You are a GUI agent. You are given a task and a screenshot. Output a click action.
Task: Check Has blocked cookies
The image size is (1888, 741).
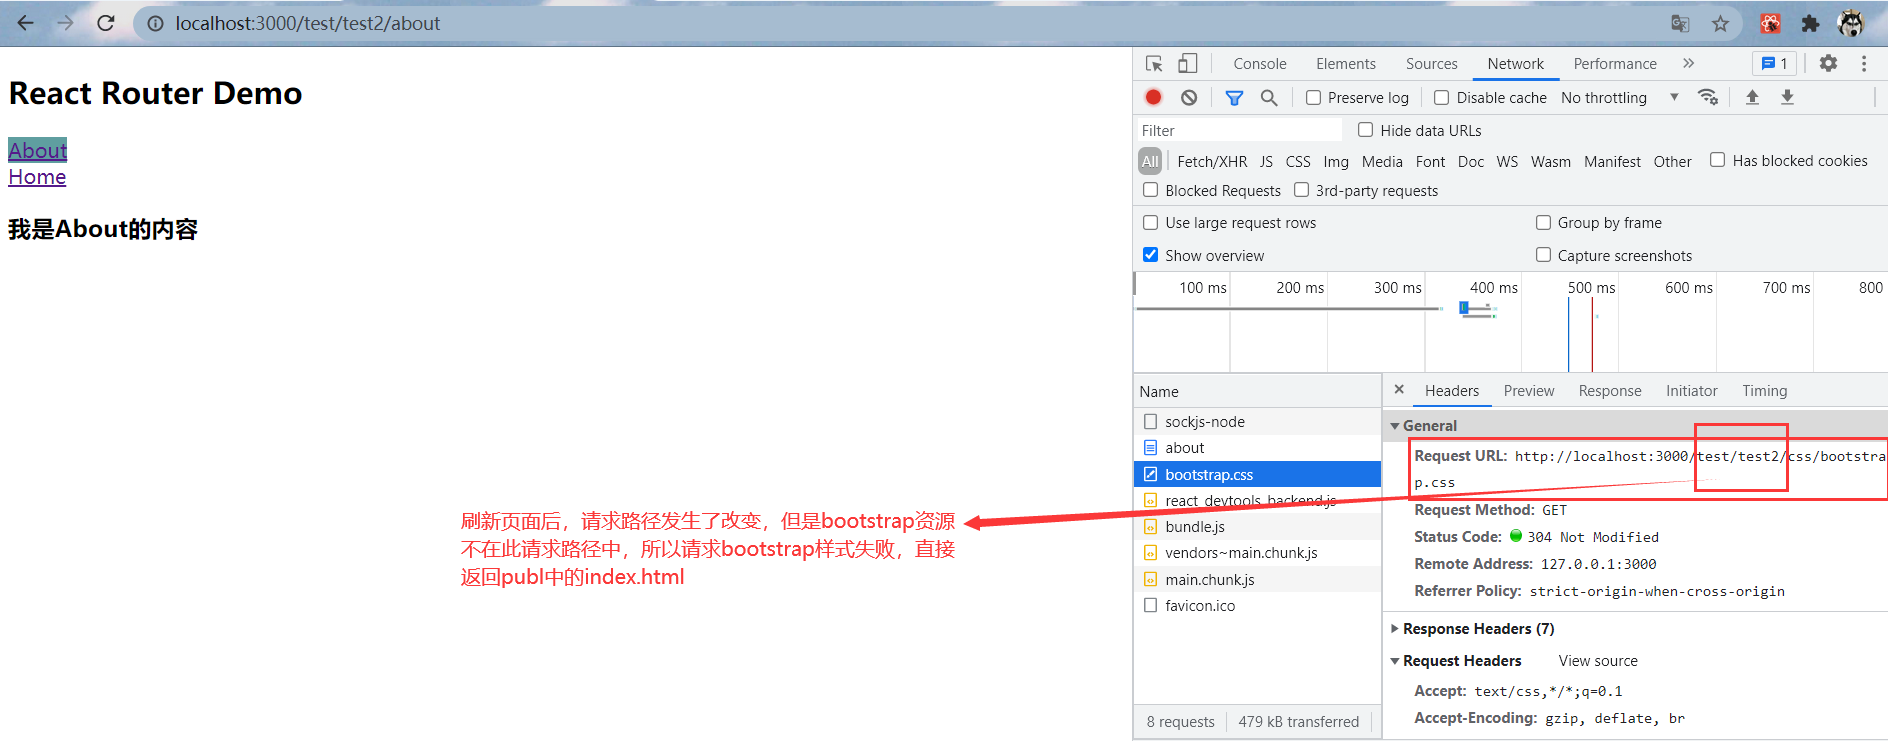pyautogui.click(x=1717, y=160)
